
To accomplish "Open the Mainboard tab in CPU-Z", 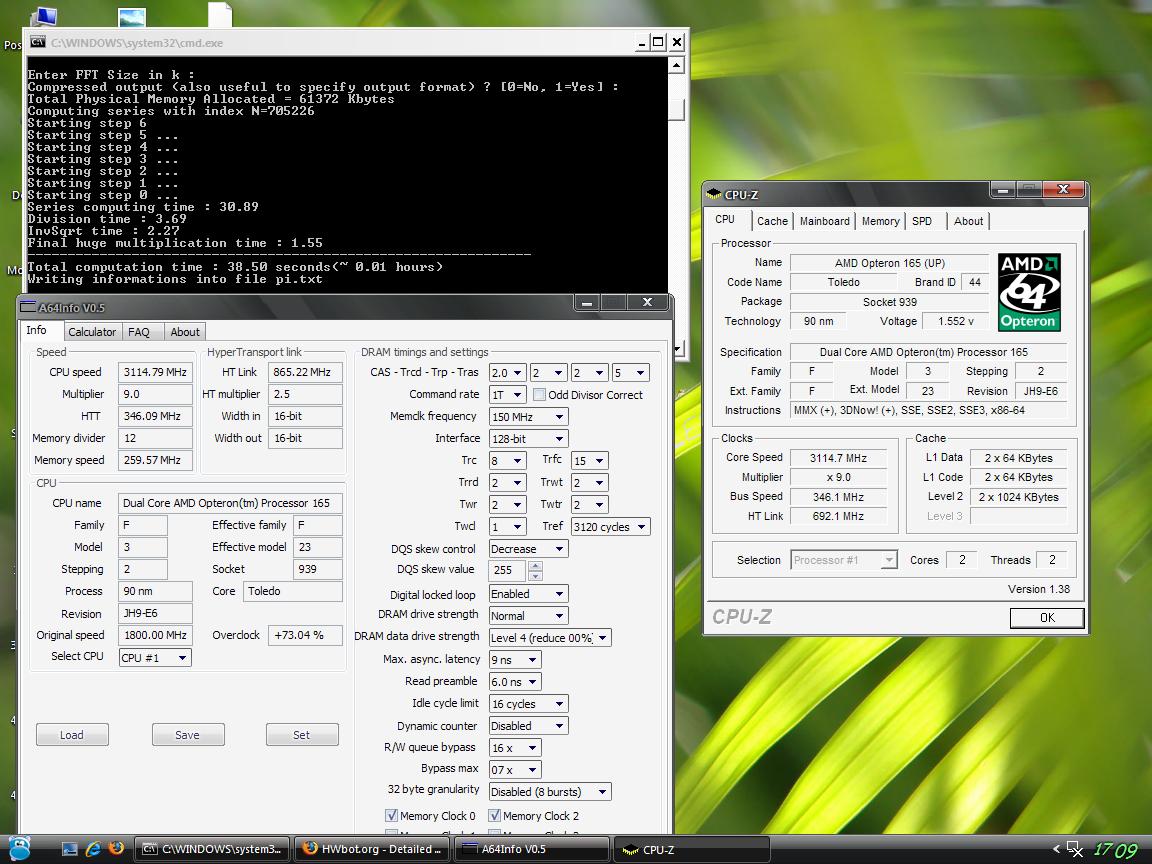I will [824, 220].
